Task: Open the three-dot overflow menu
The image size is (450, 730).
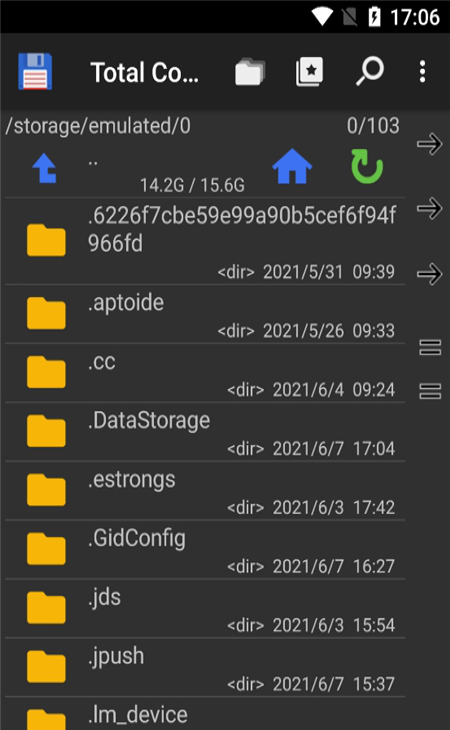Action: point(422,72)
